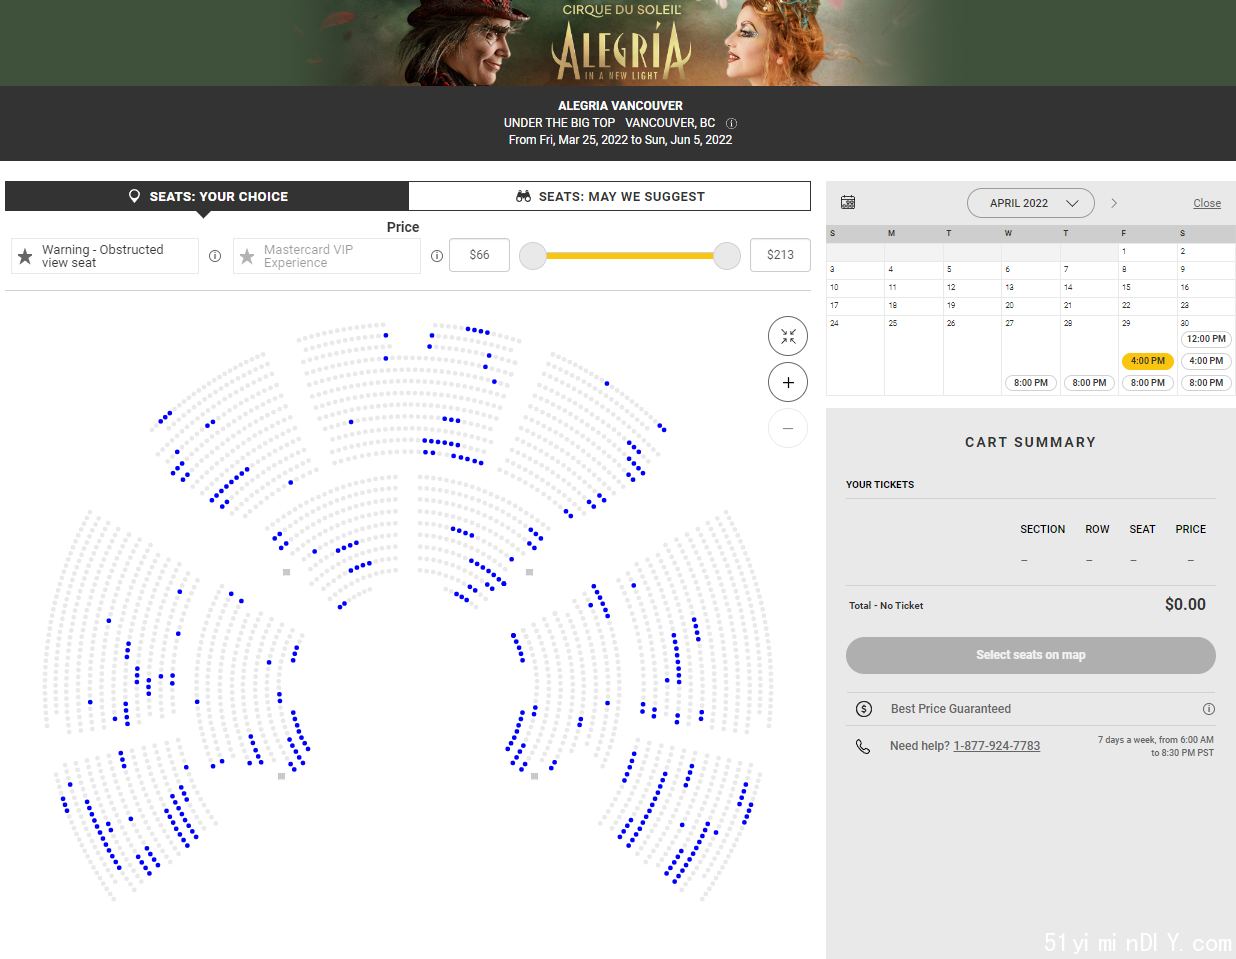This screenshot has width=1236, height=959.
Task: Zoom in the seat map
Action: click(x=788, y=382)
